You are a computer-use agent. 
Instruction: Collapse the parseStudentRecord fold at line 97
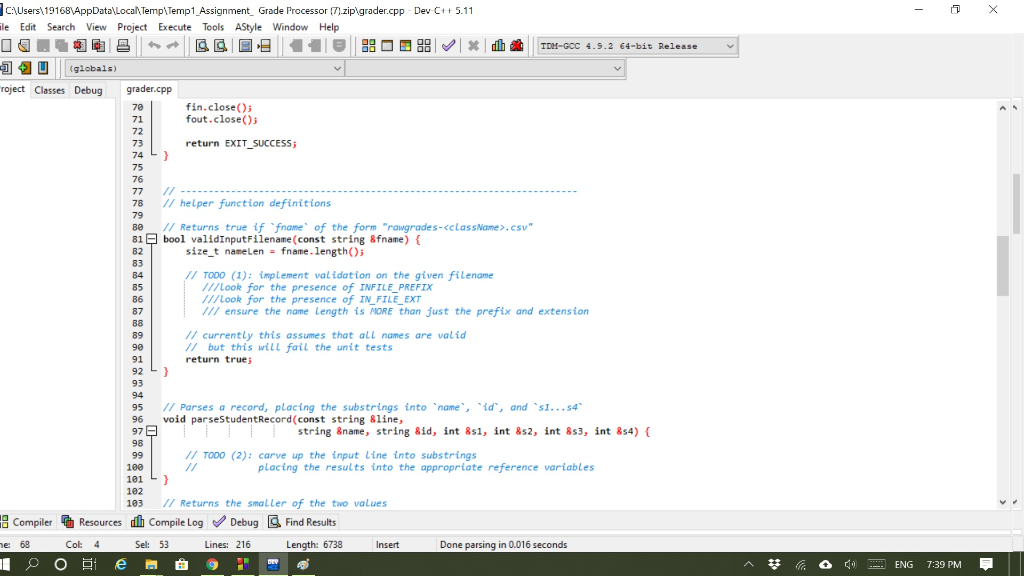152,431
